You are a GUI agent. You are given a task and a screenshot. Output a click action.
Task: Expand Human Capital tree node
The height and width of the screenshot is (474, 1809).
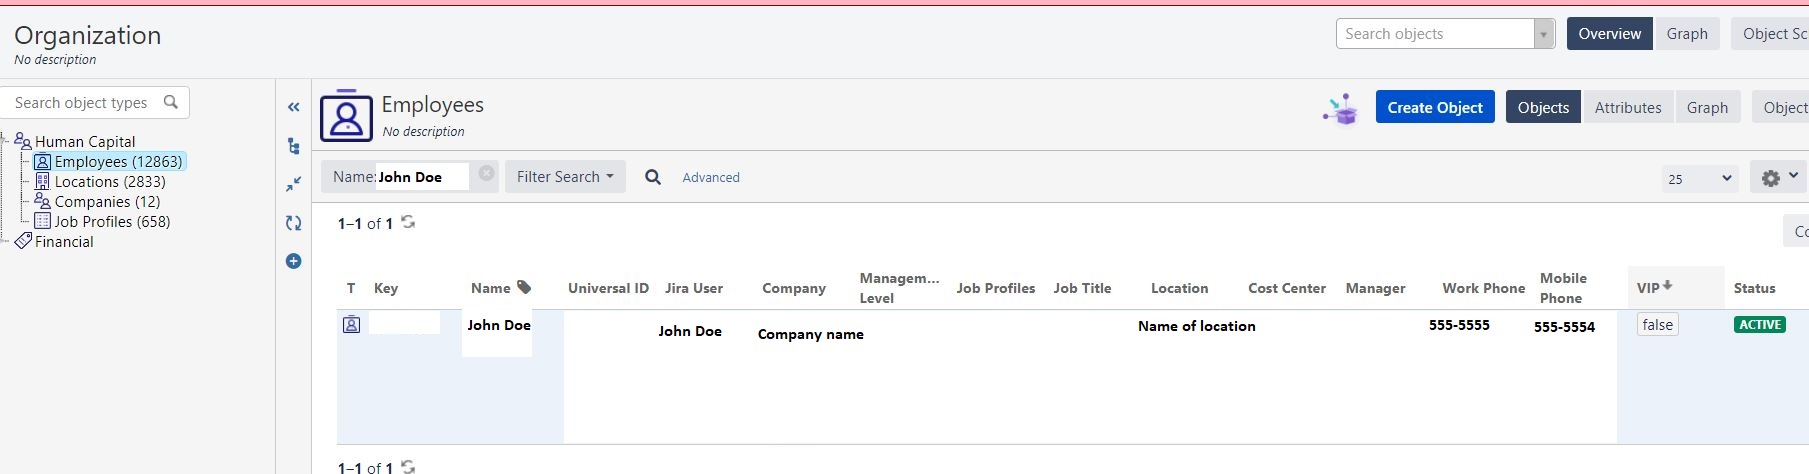(5, 142)
